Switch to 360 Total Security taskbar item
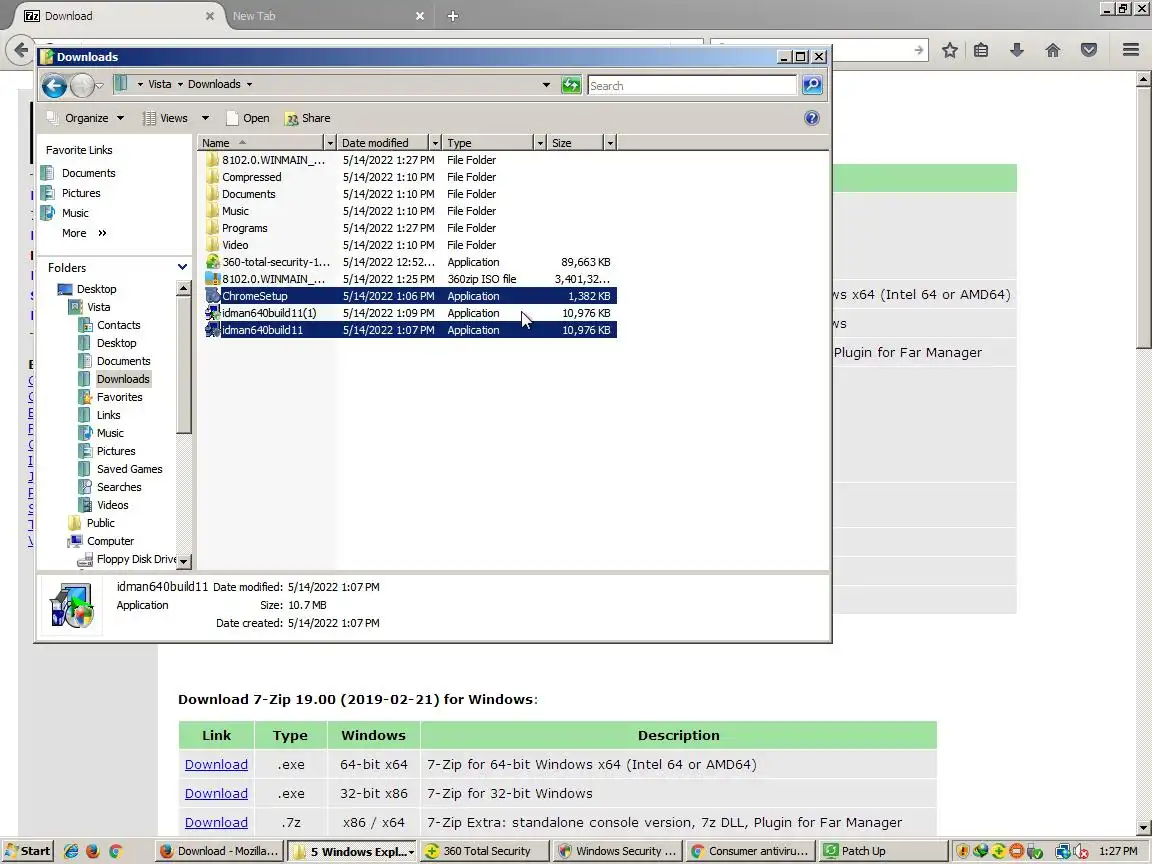Viewport: 1152px width, 864px height. [x=485, y=851]
